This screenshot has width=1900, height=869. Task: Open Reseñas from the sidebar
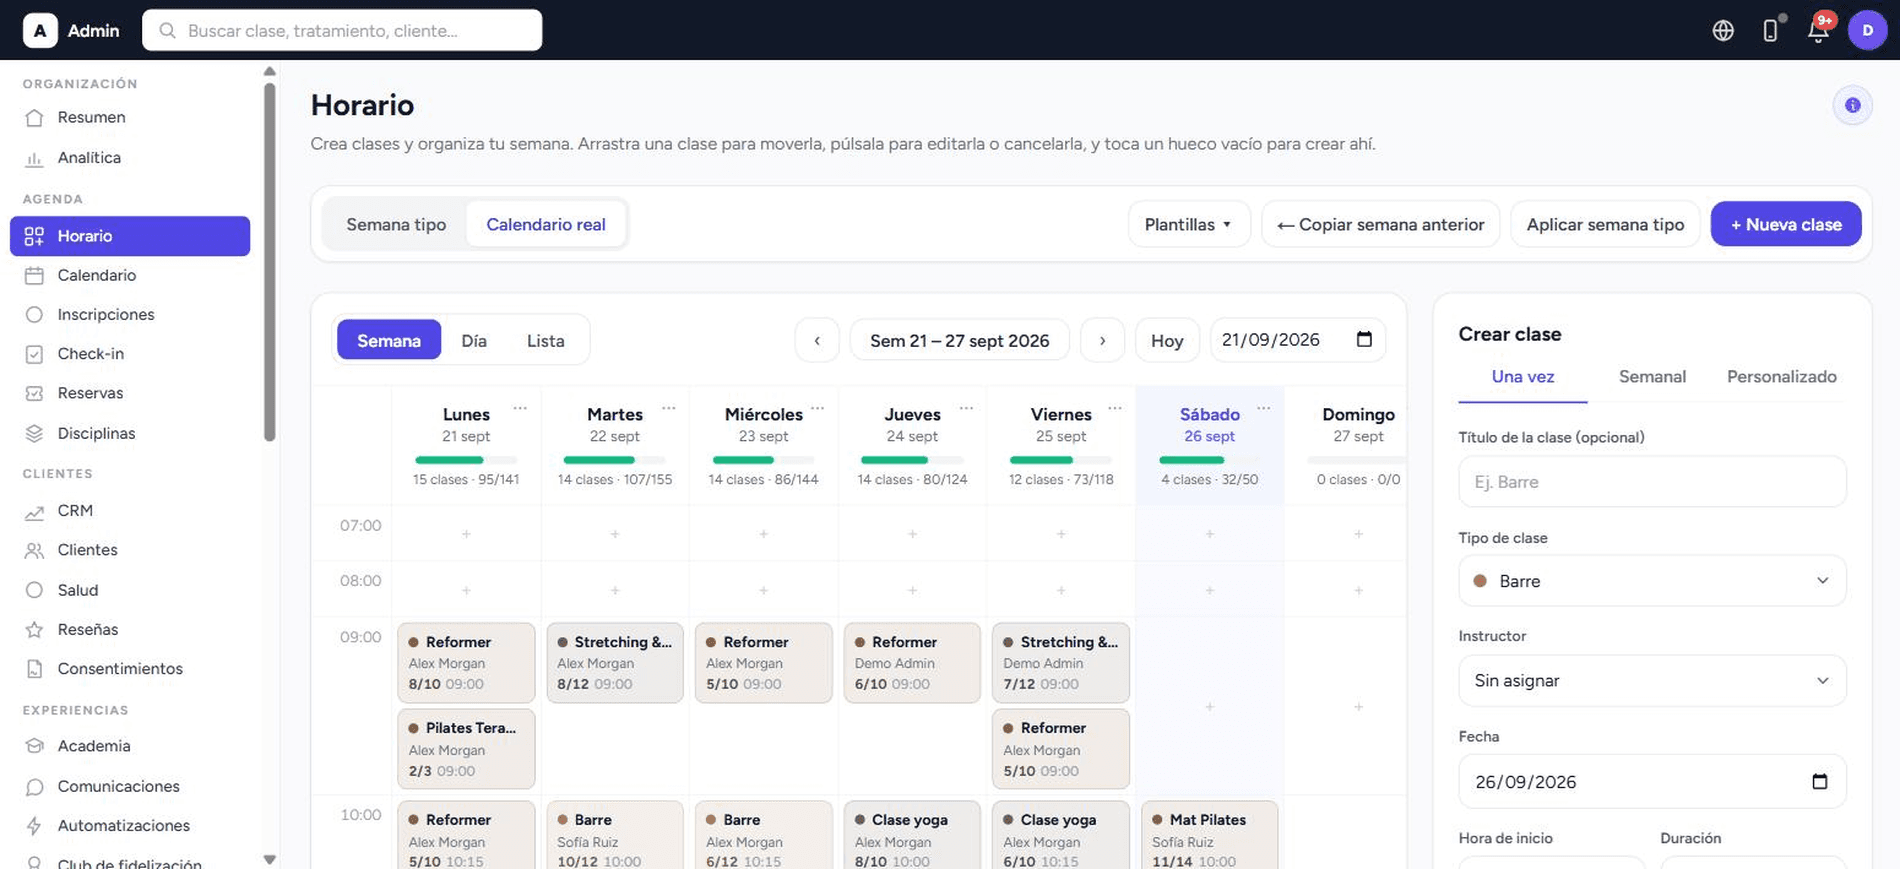click(130, 629)
